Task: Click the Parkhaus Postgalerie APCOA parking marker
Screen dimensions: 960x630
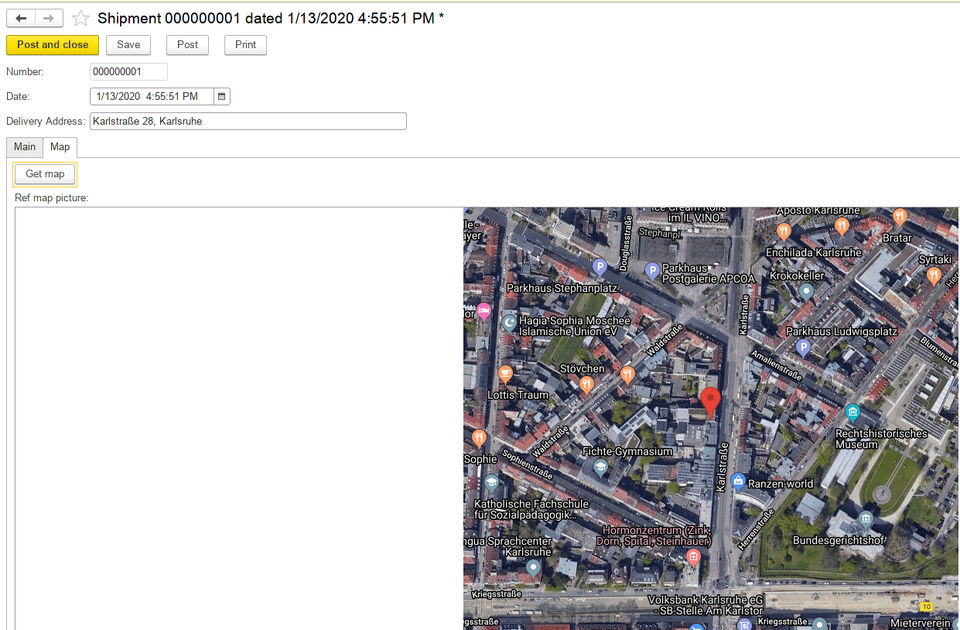Action: click(653, 270)
